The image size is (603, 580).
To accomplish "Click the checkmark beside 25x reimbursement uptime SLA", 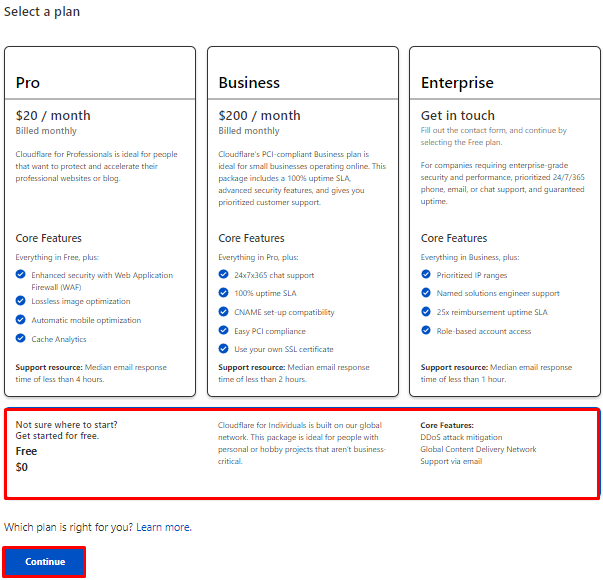I will [x=426, y=312].
